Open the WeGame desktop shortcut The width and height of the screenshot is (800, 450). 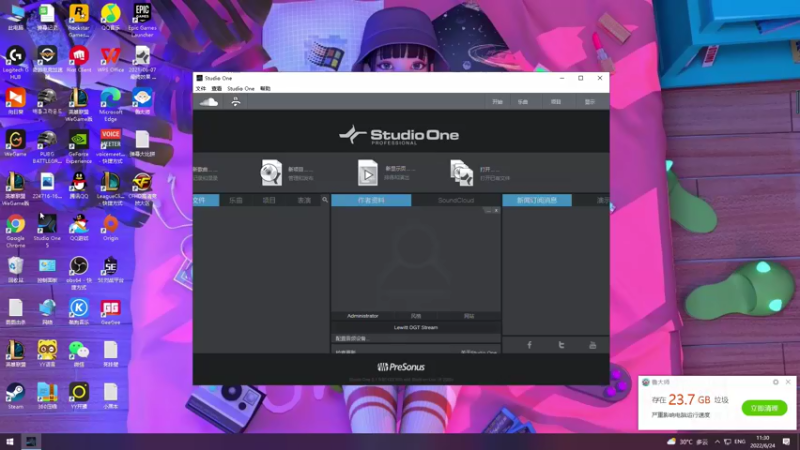tap(15, 143)
